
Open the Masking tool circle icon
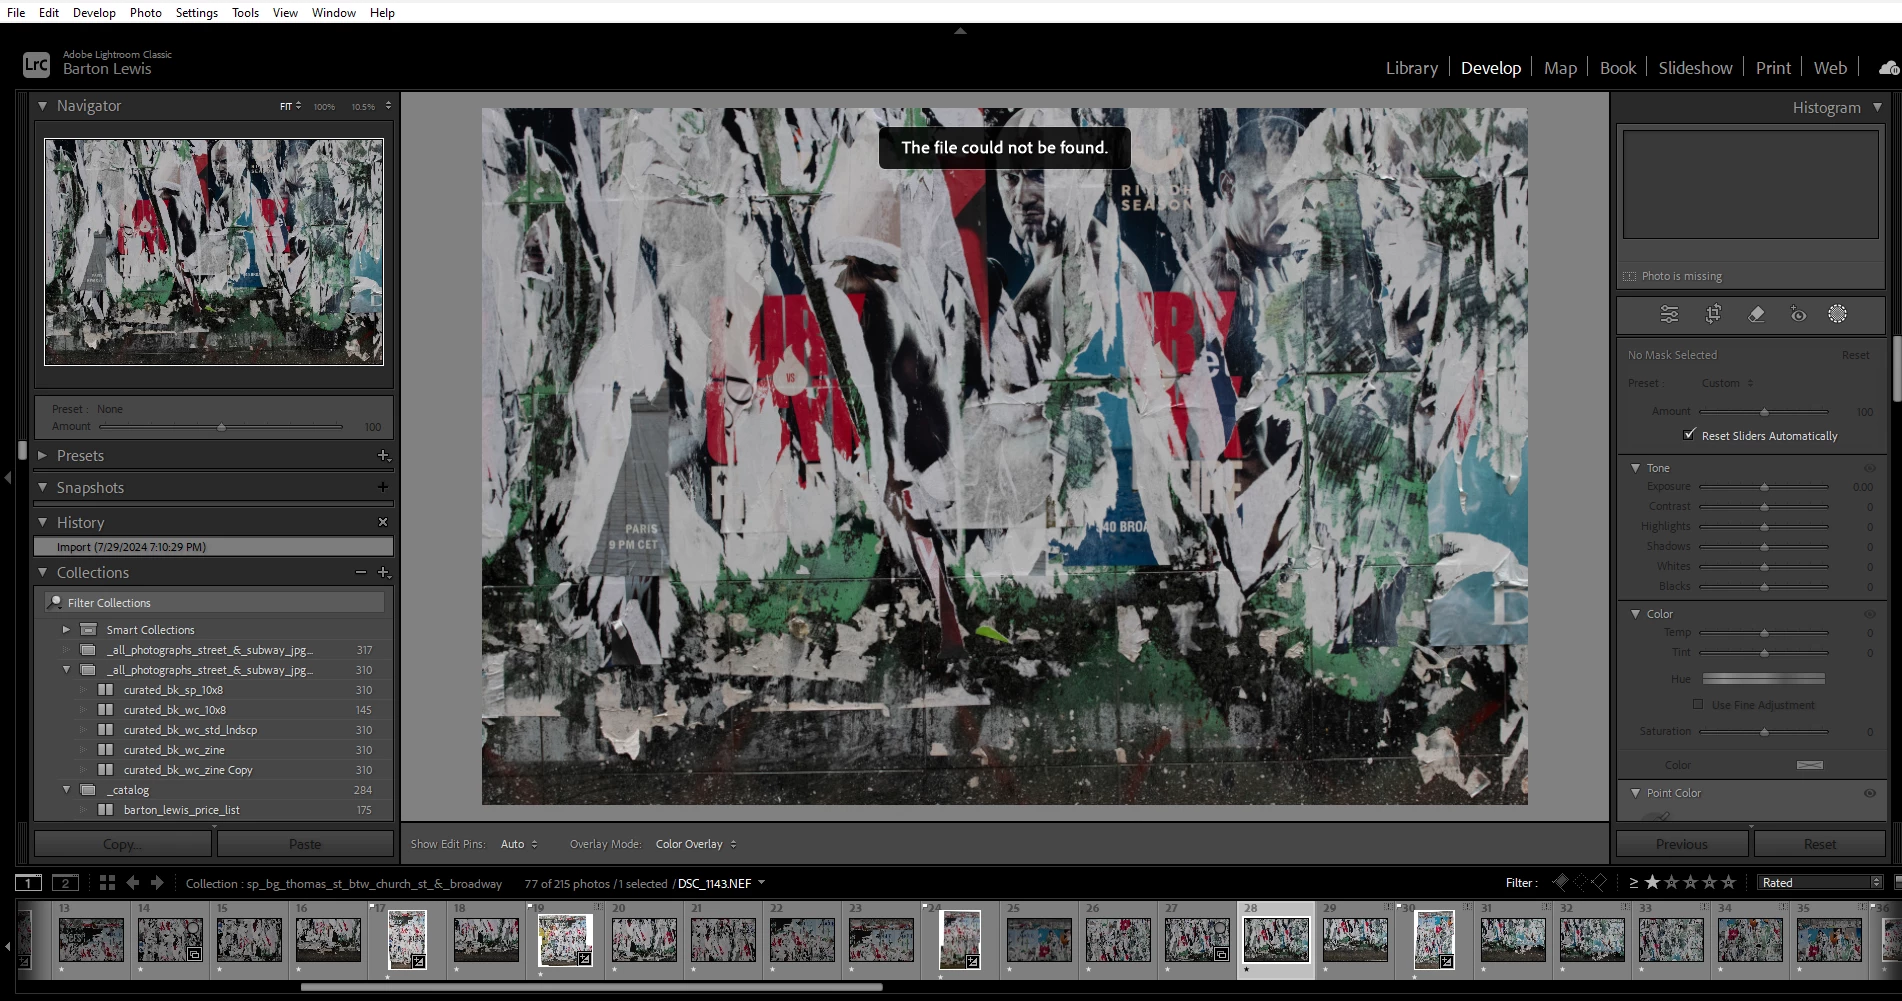pyautogui.click(x=1838, y=314)
